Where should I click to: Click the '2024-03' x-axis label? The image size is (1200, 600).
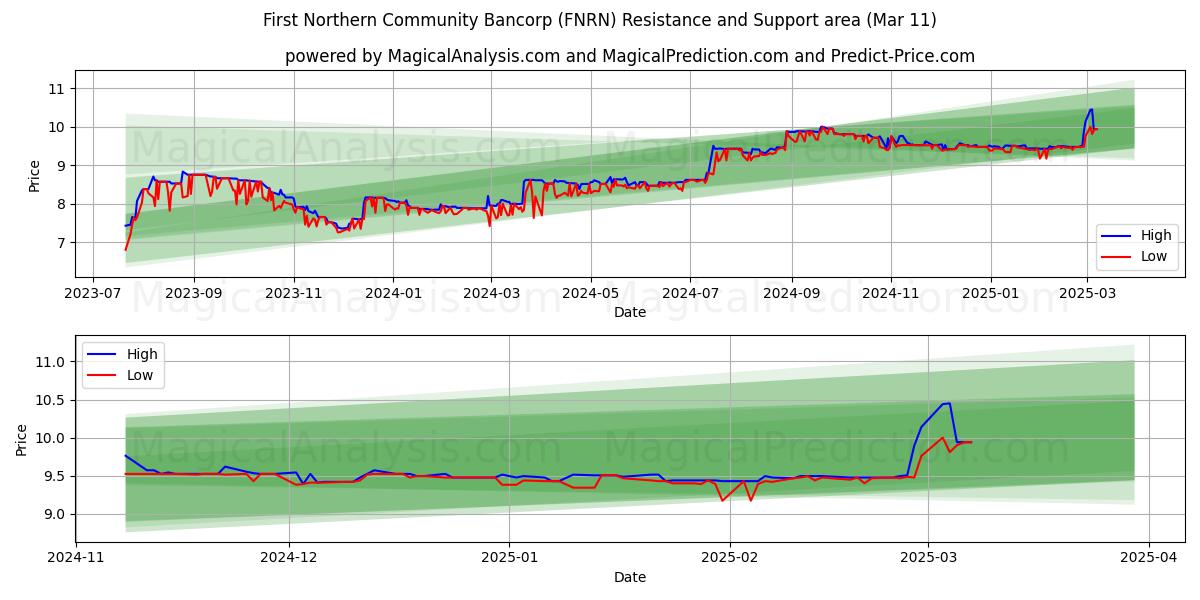491,294
